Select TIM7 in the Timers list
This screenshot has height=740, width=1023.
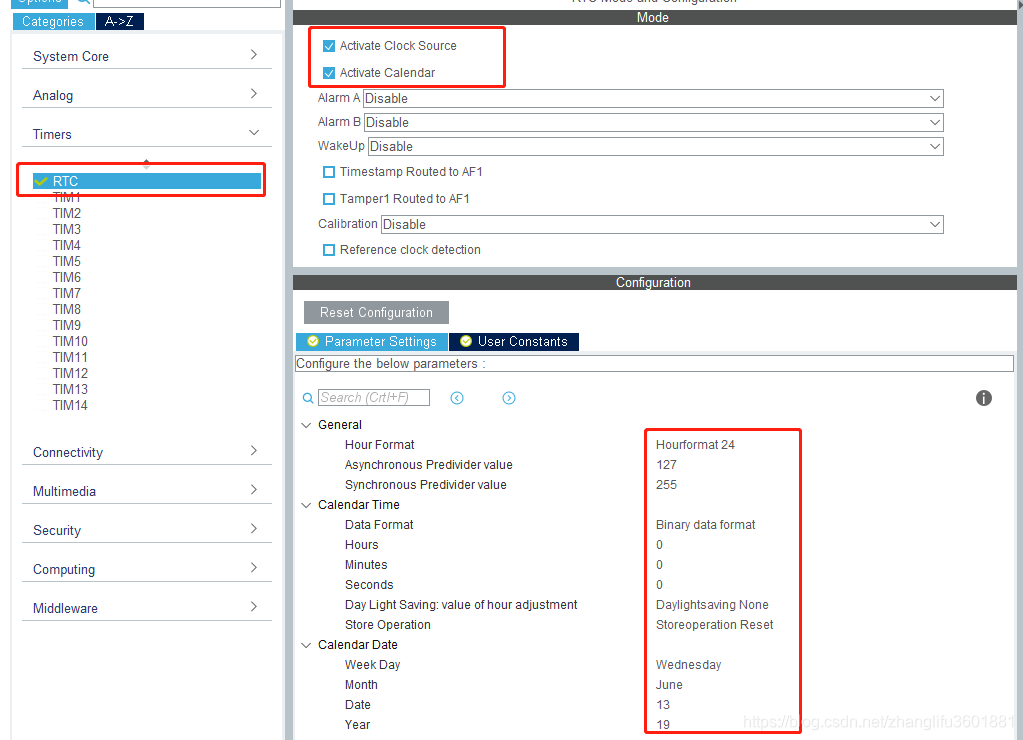(67, 293)
